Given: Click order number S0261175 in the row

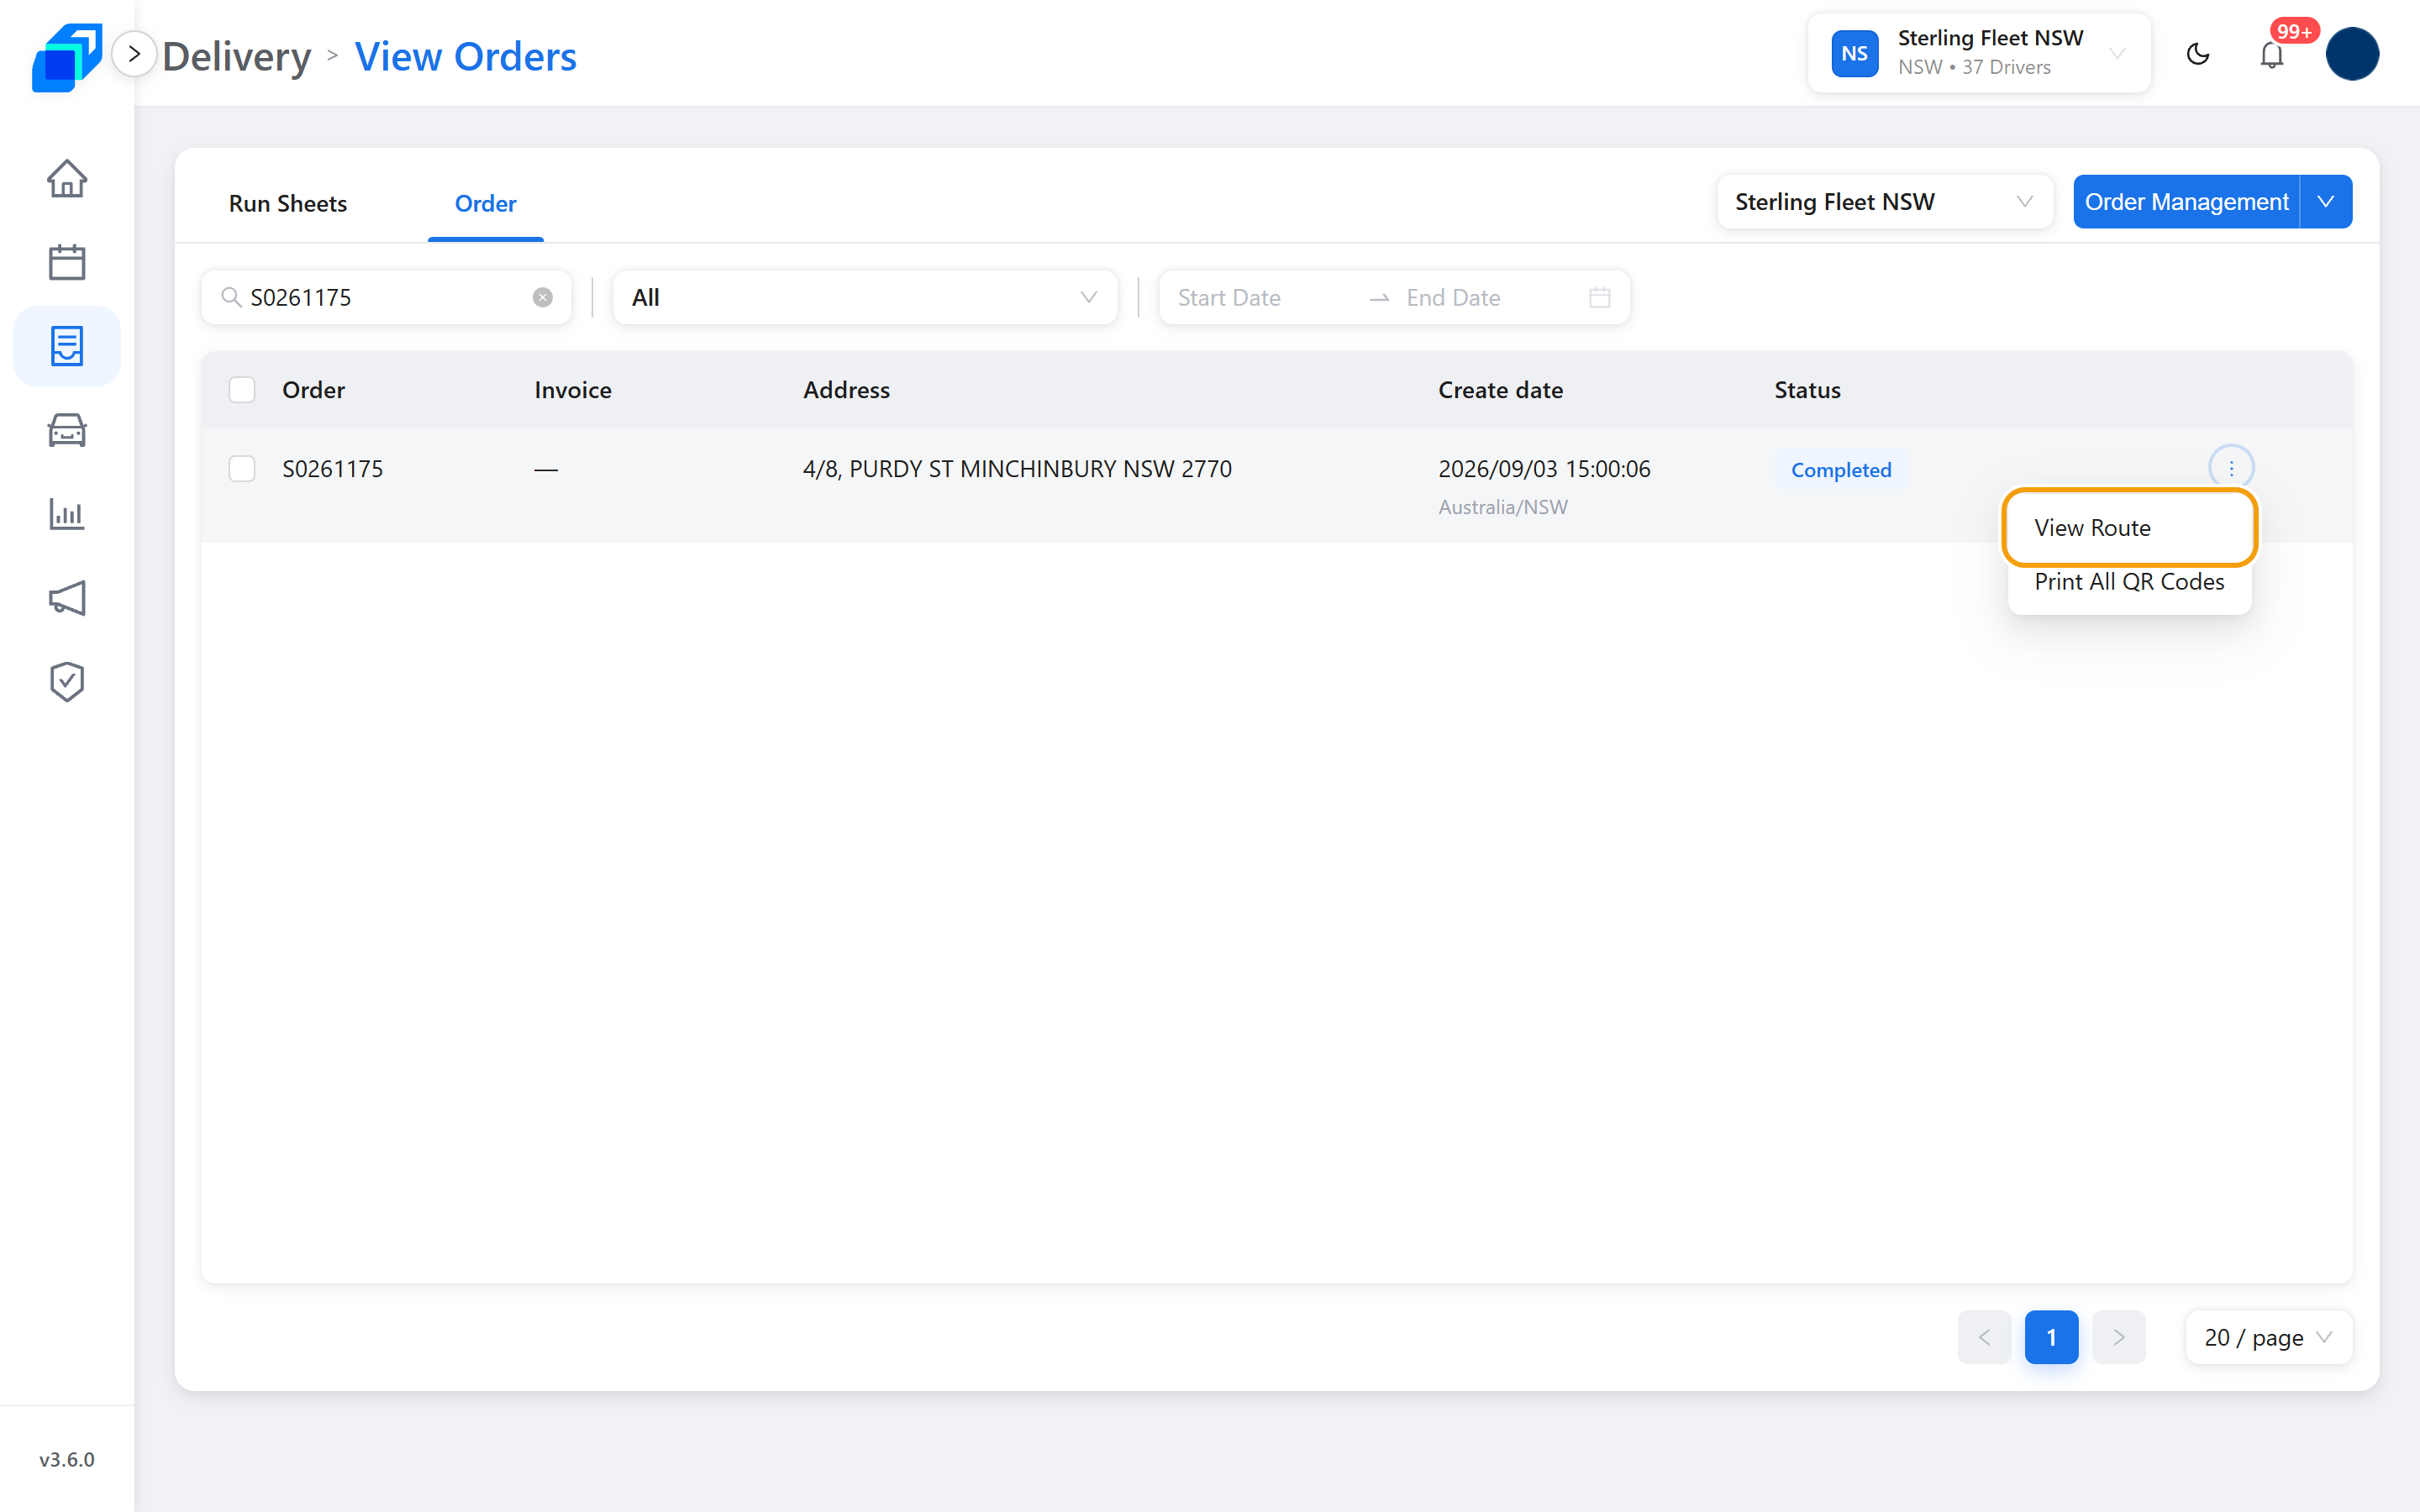Looking at the screenshot, I should pyautogui.click(x=332, y=469).
